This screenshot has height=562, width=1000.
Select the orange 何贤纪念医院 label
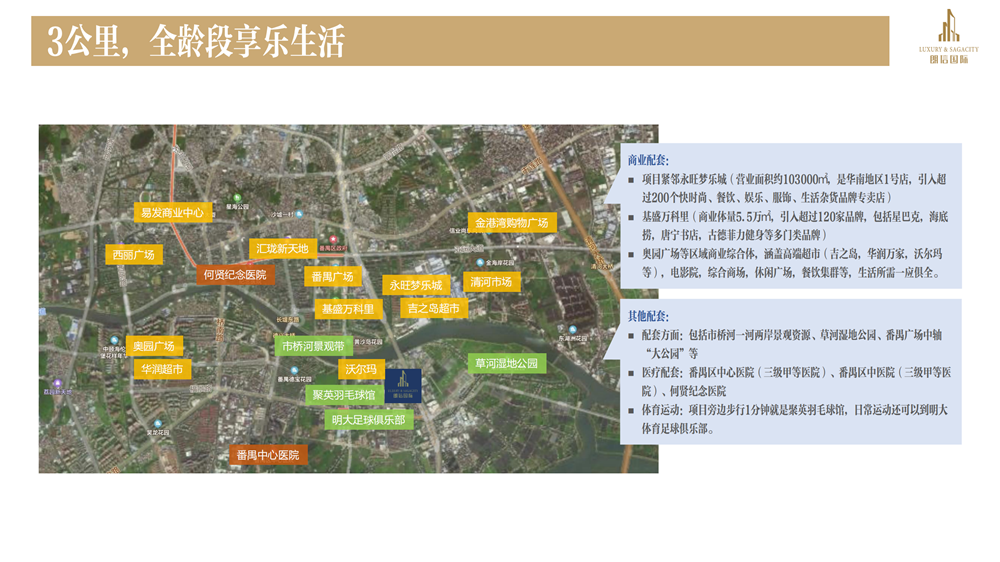coord(235,274)
